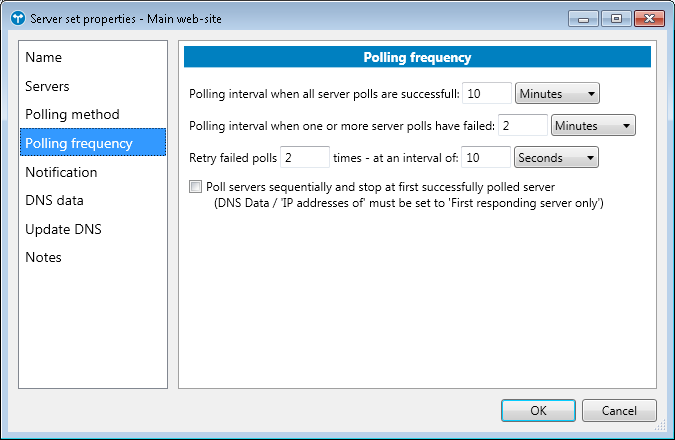Click the retry failed polls count field

pyautogui.click(x=305, y=157)
